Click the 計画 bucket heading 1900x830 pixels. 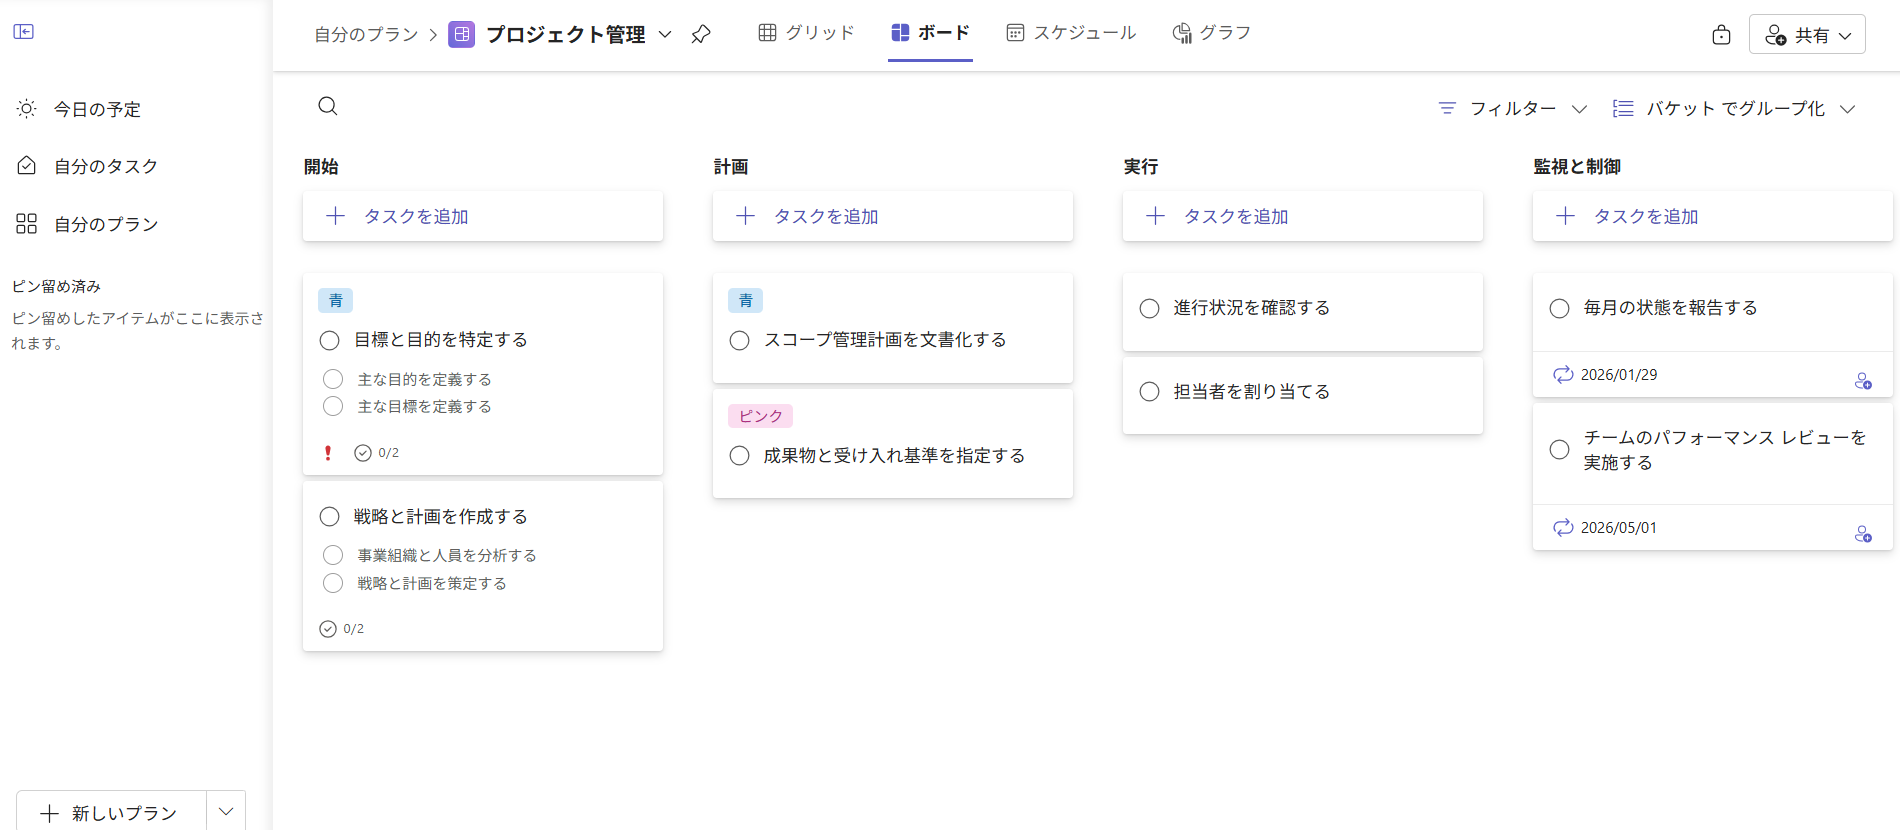[731, 167]
